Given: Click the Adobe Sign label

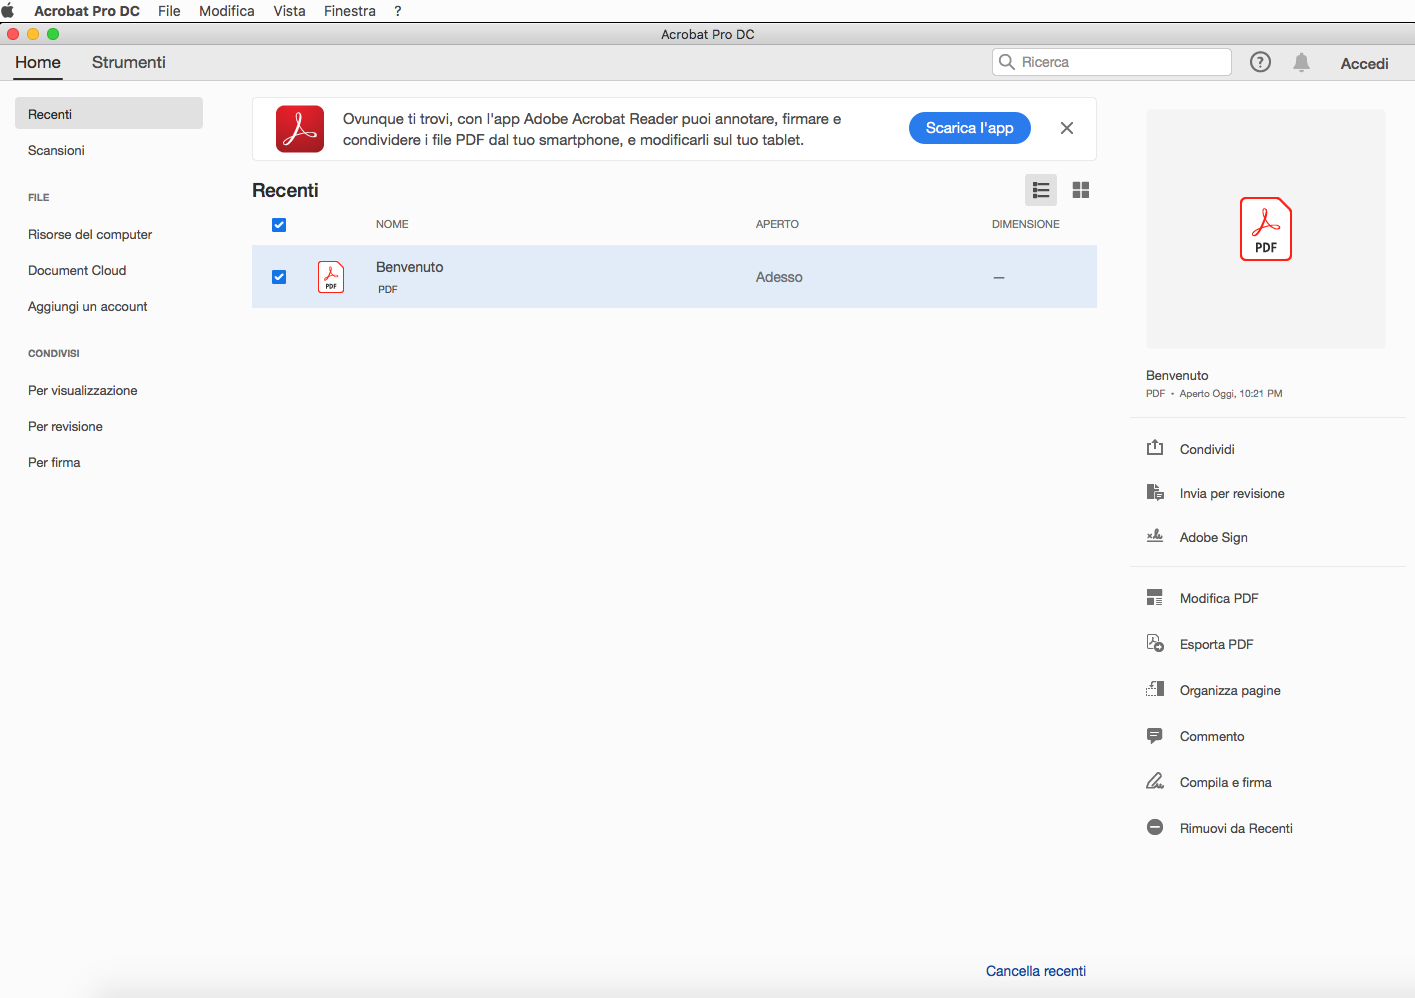Looking at the screenshot, I should (x=1214, y=537).
